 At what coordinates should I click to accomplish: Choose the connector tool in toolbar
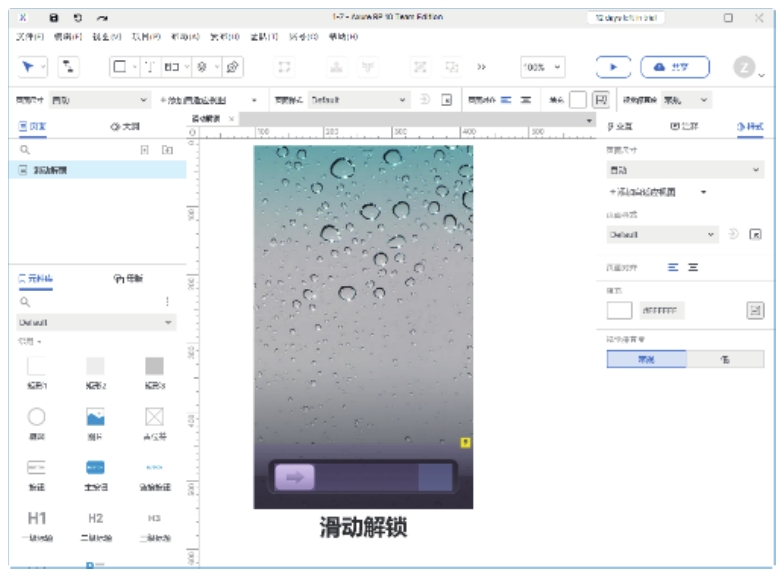pyautogui.click(x=68, y=66)
